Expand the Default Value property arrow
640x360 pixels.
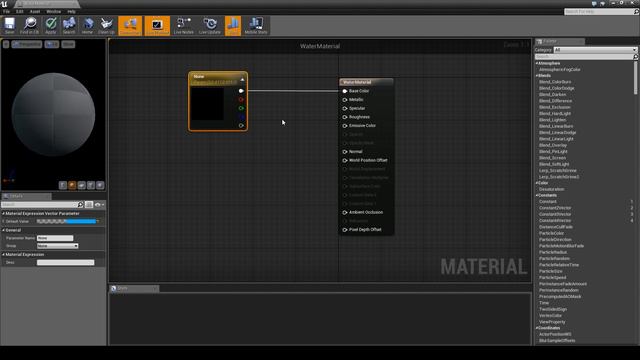pos(4,221)
